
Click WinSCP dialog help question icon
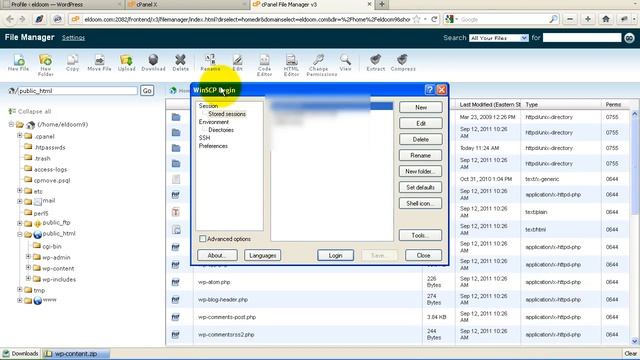(x=429, y=90)
